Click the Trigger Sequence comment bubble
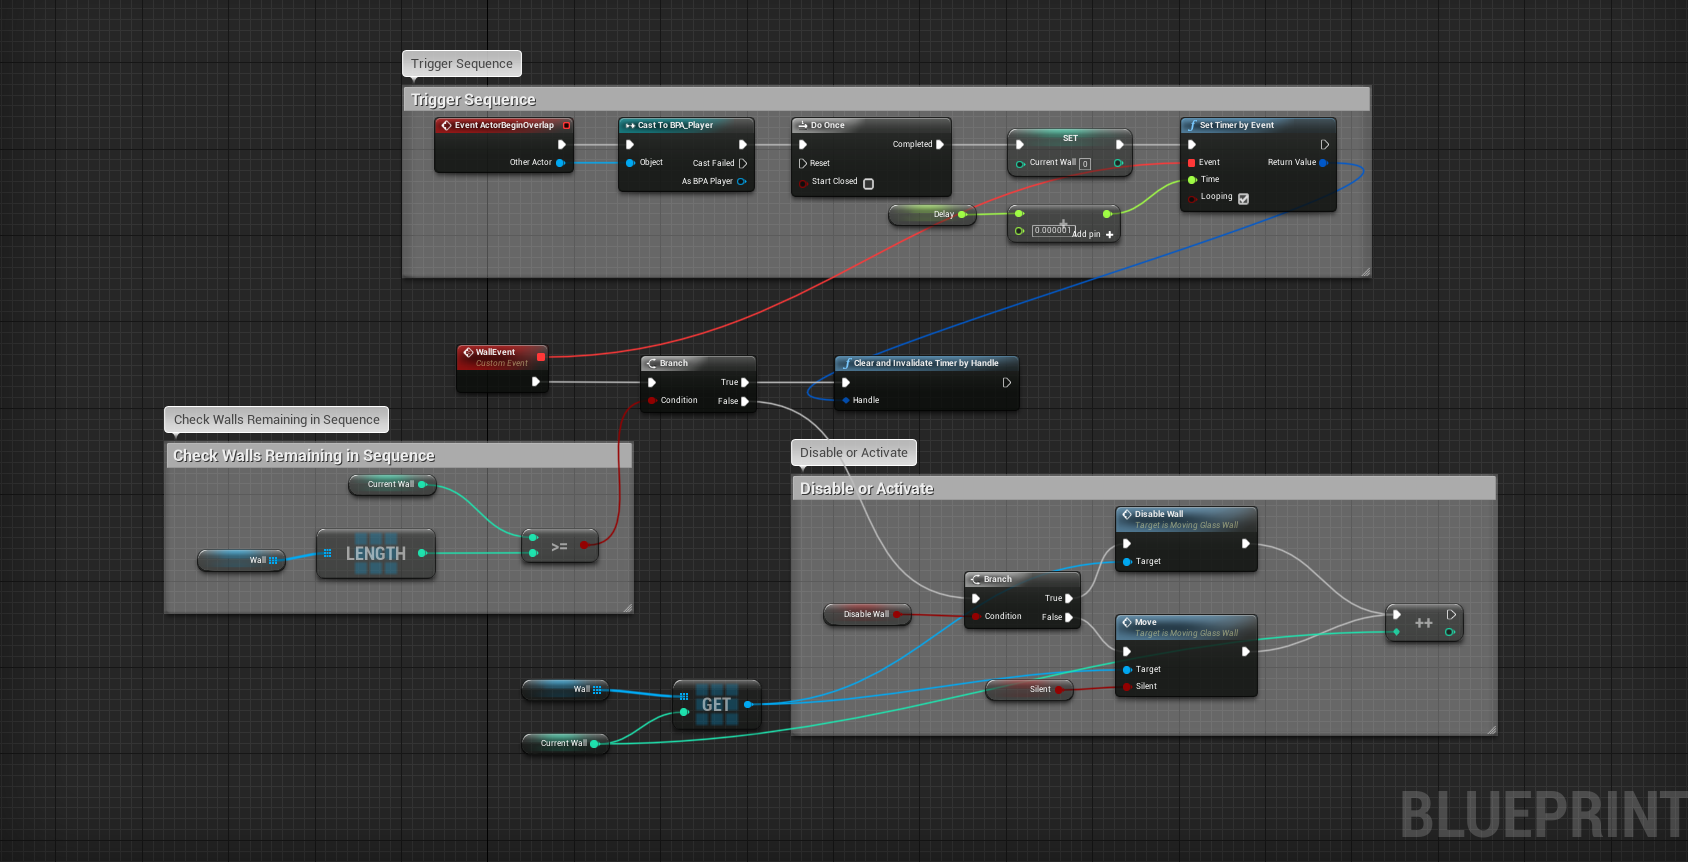Screen dimensions: 1688x862 (461, 63)
